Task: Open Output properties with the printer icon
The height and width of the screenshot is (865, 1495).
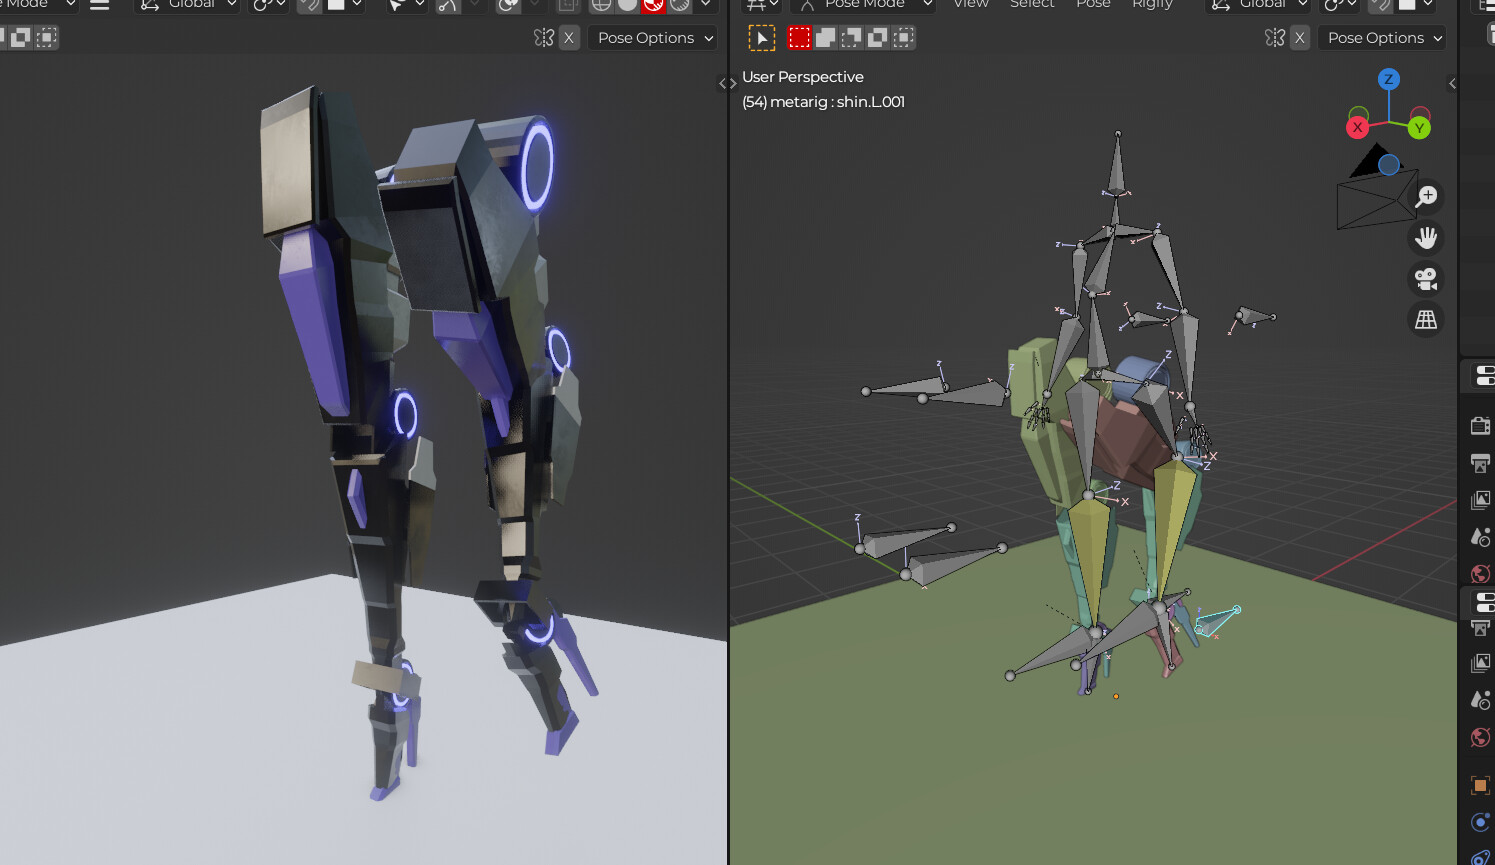Action: tap(1480, 462)
